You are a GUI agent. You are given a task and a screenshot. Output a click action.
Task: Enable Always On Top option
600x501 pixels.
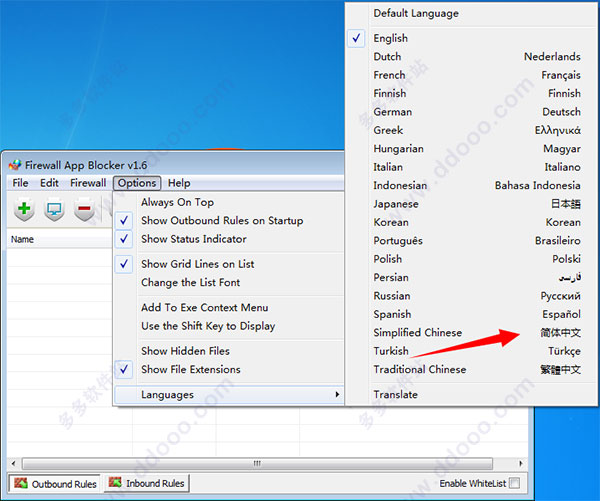tap(229, 202)
